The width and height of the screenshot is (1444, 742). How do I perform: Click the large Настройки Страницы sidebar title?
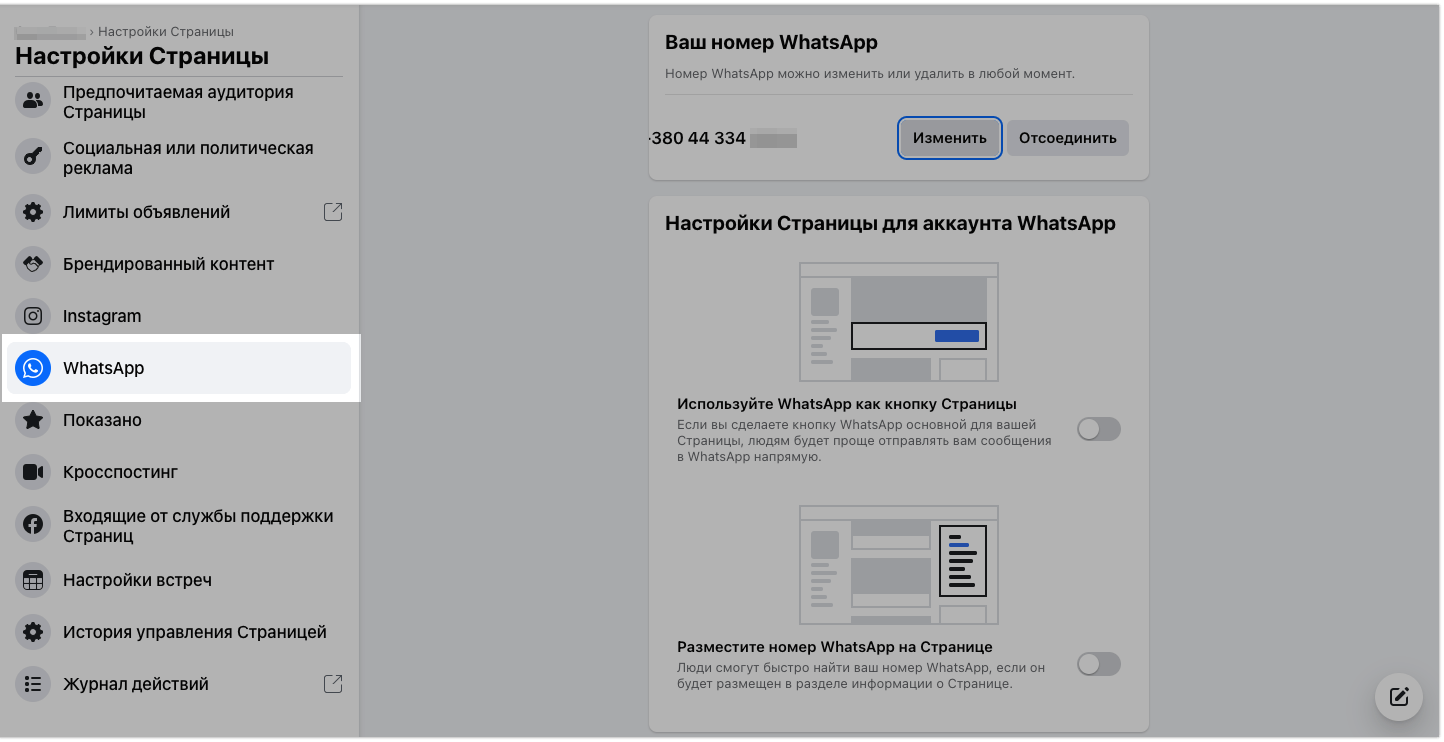[142, 56]
